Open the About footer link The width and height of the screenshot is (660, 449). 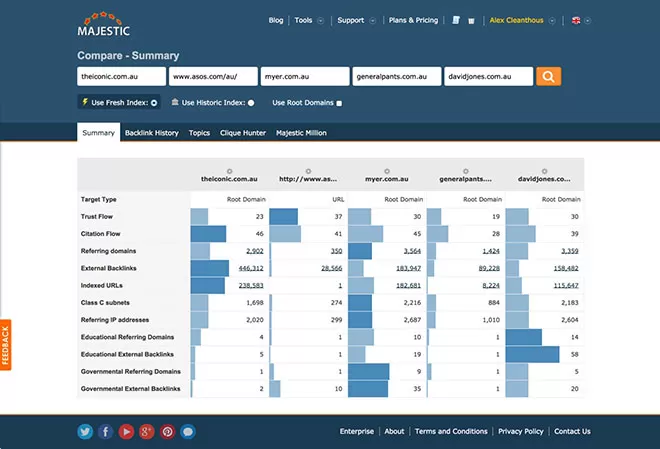(x=394, y=431)
